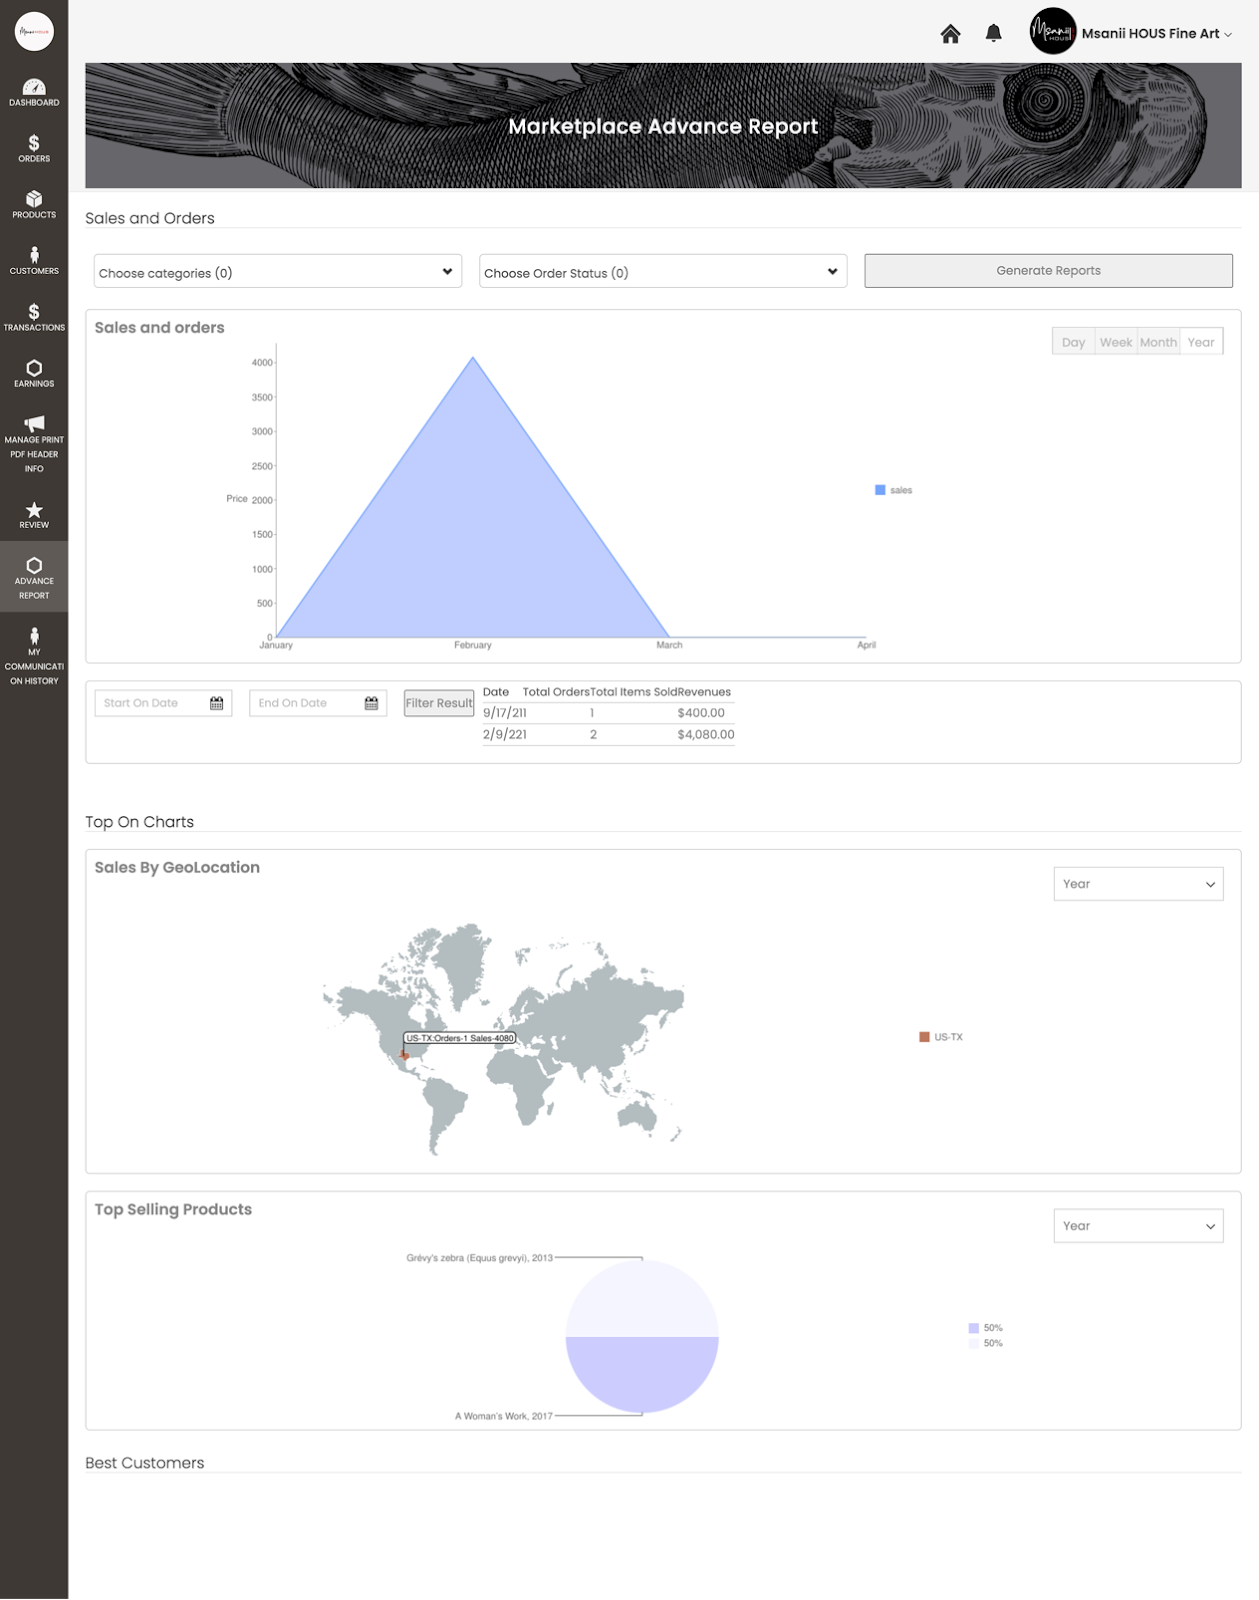Click the $4,080.00 revenue cell
Screen dimensions: 1259x1600
[x=706, y=734]
